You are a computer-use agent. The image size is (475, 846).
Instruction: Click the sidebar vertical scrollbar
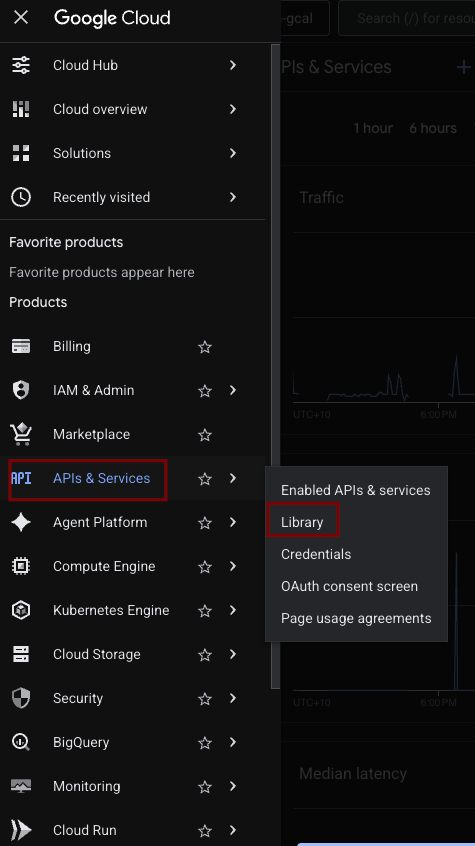point(275,367)
